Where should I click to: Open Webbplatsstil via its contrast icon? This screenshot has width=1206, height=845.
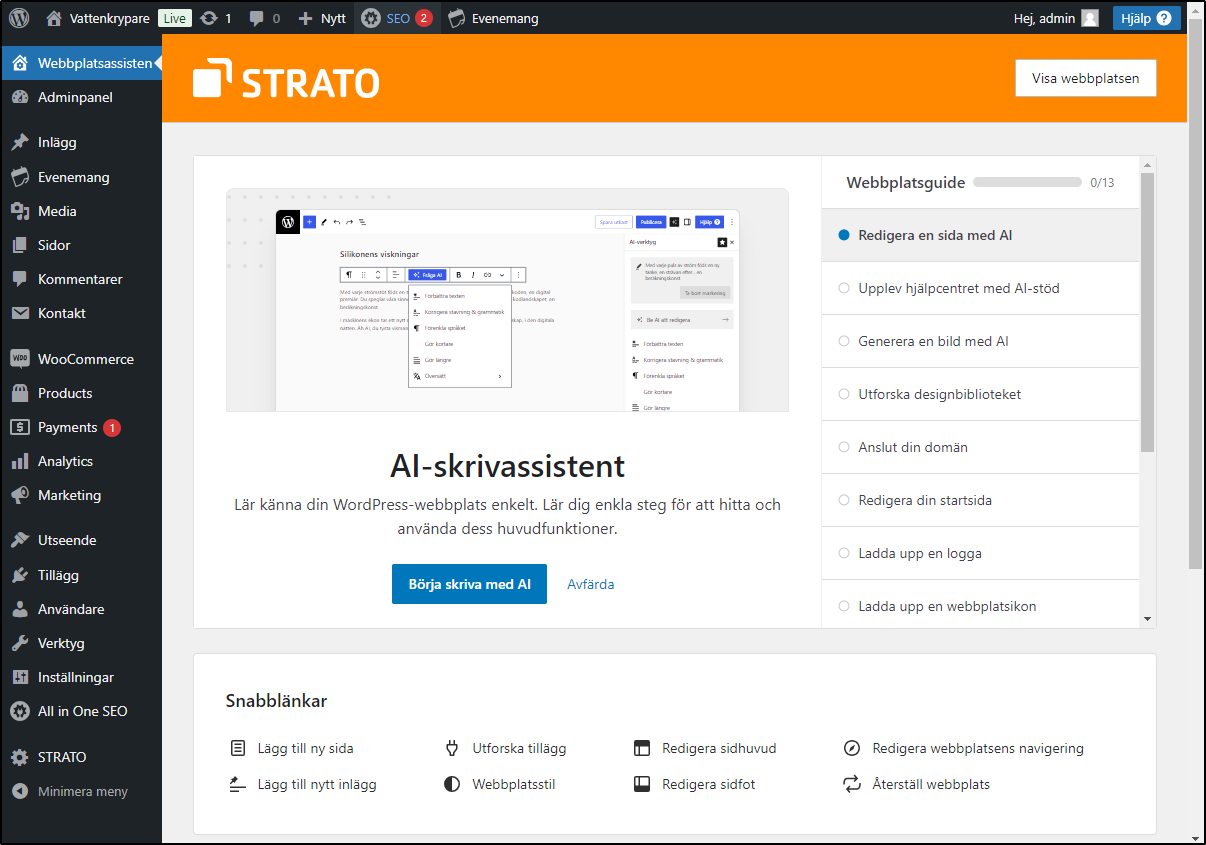click(450, 784)
